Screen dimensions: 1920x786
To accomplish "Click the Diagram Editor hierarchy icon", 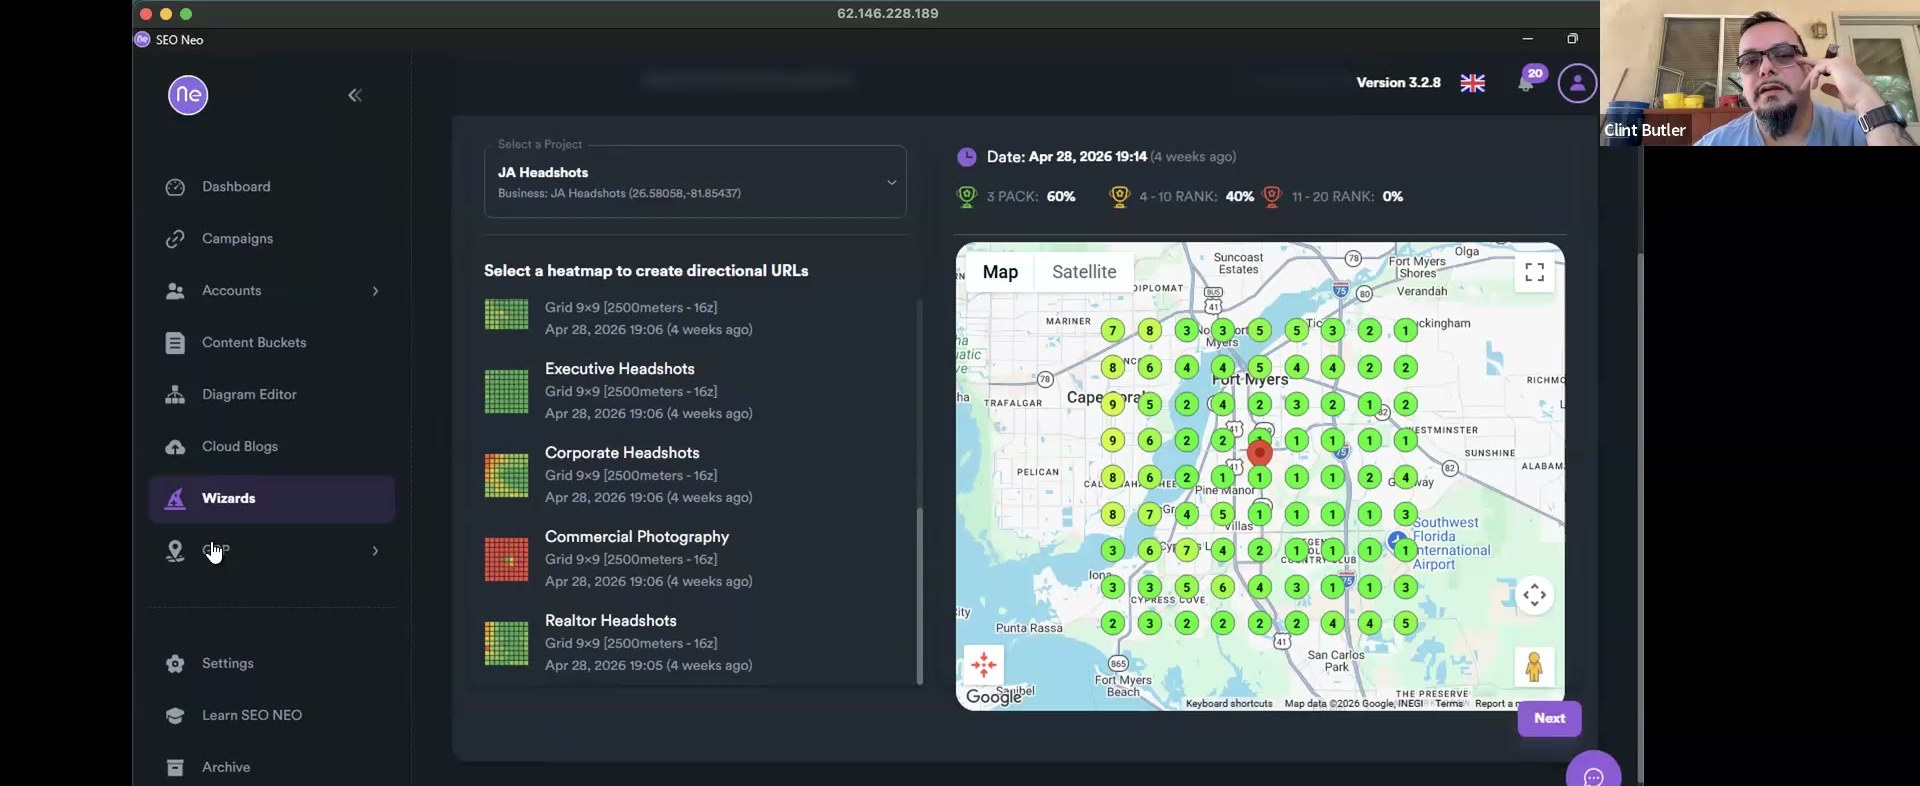I will click(x=175, y=395).
